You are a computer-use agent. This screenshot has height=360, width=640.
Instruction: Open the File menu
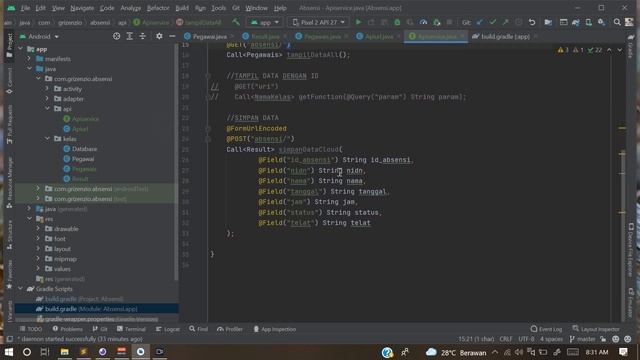[x=25, y=8]
